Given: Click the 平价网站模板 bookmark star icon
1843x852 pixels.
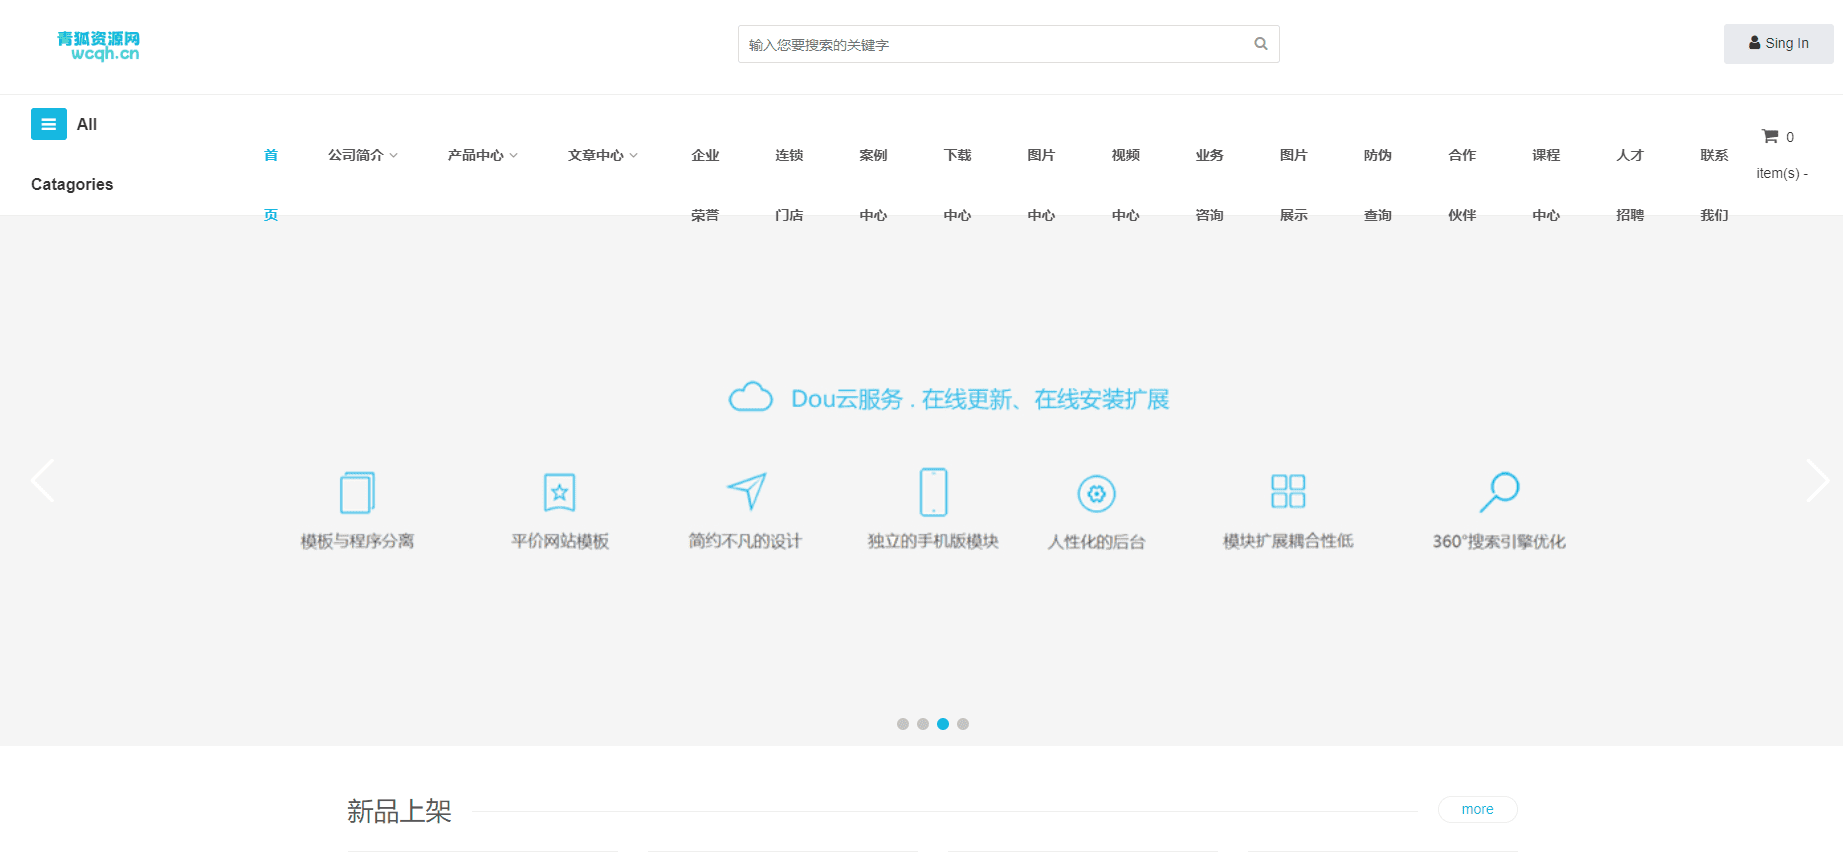Looking at the screenshot, I should 559,492.
